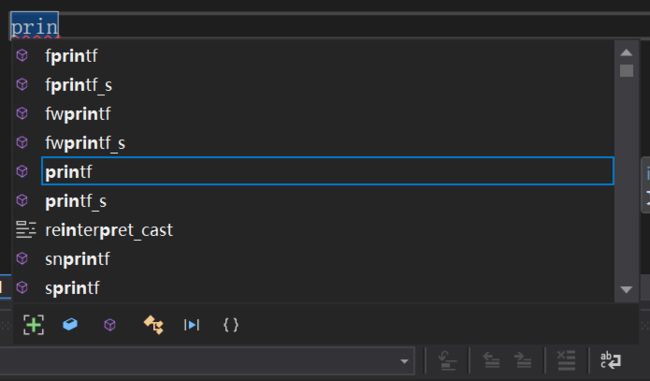Open the bottom toolbar combo box dropdown arrow
Screen dimensions: 650x381
(x=404, y=362)
